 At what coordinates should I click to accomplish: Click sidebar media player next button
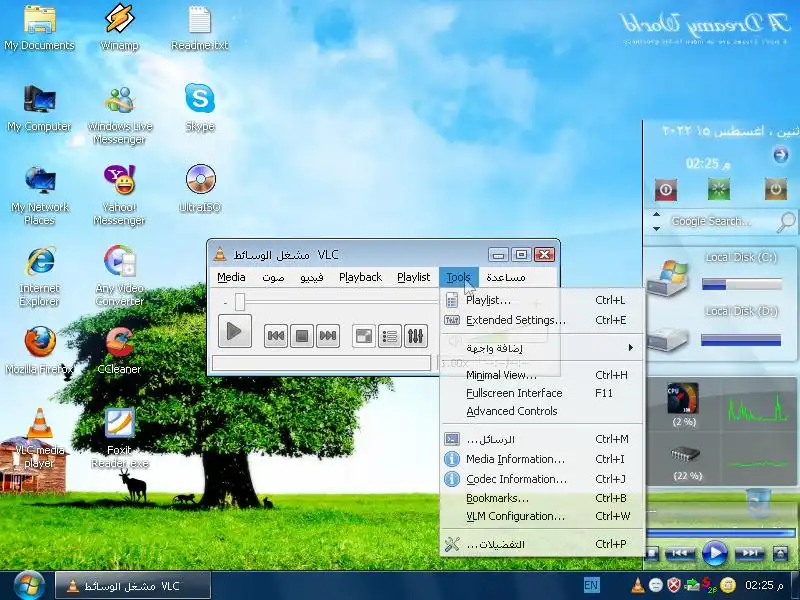[x=749, y=553]
